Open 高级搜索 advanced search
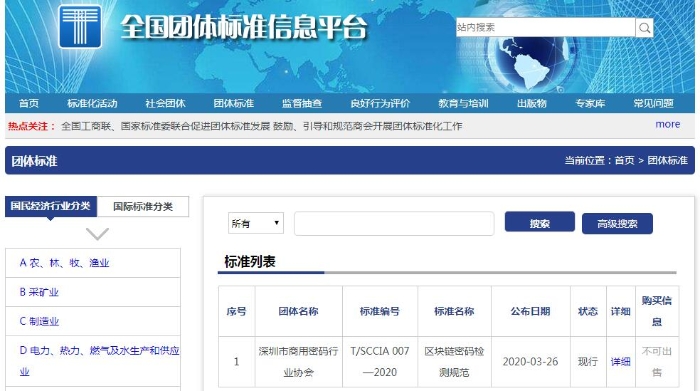The image size is (700, 391). (617, 223)
